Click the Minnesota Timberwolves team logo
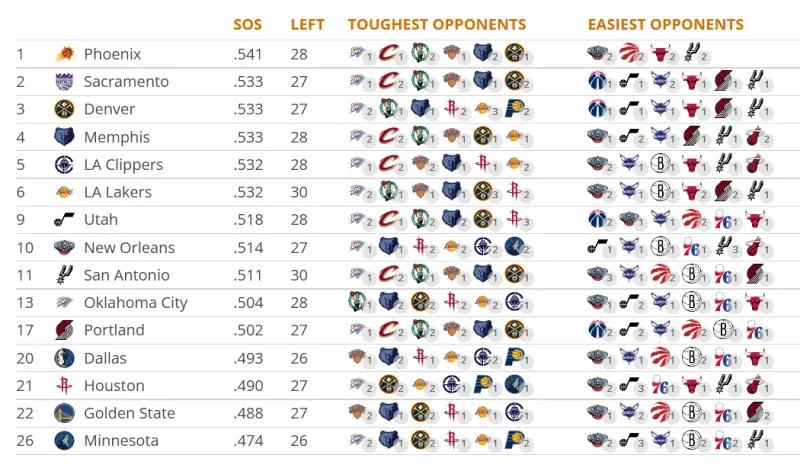The height and width of the screenshot is (468, 800). [x=64, y=440]
